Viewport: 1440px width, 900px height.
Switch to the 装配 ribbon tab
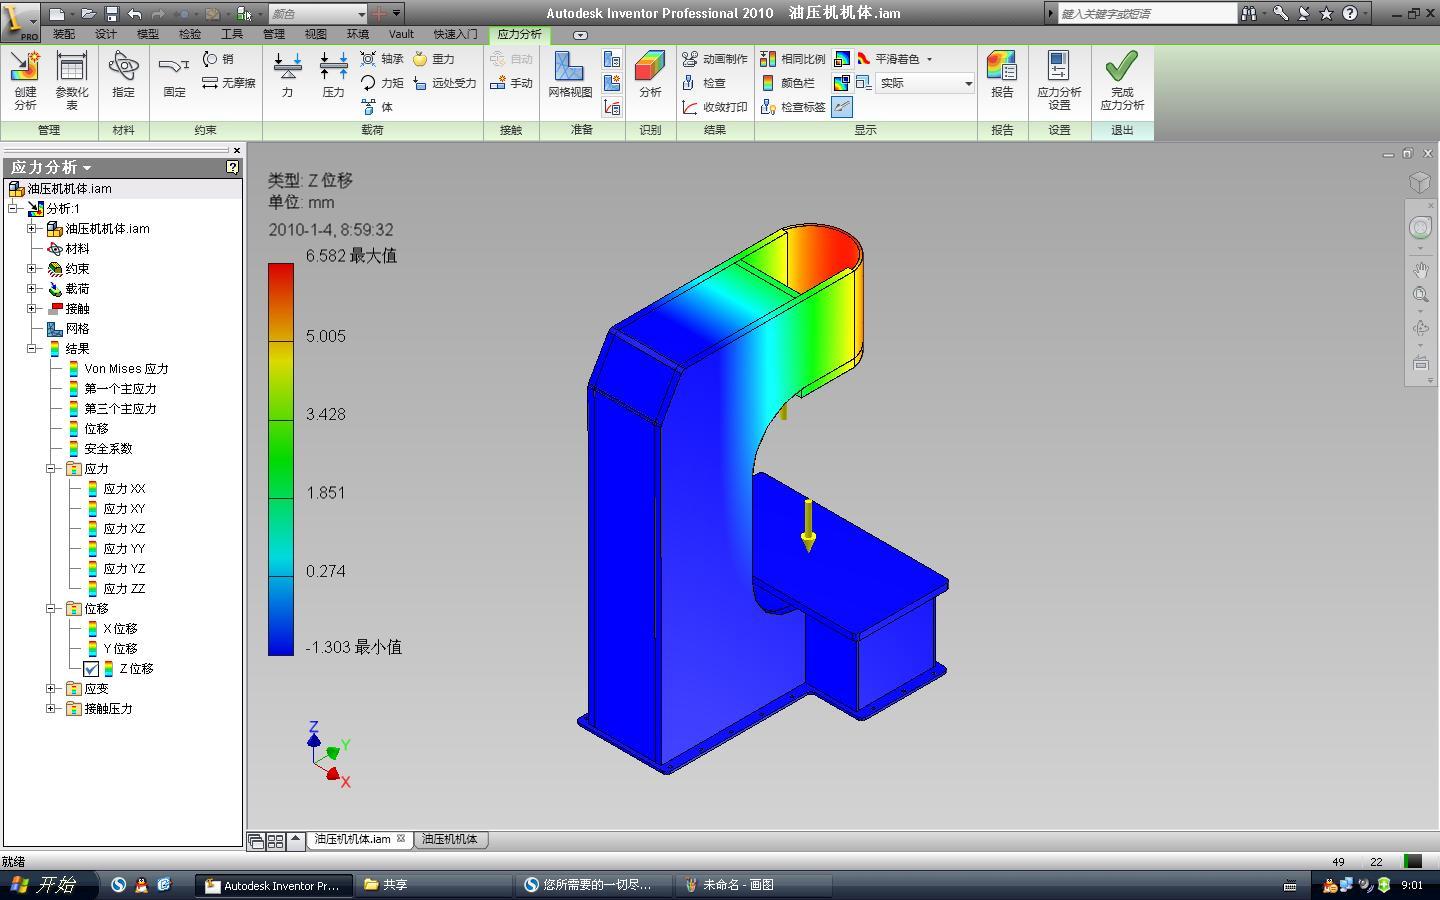coord(64,34)
